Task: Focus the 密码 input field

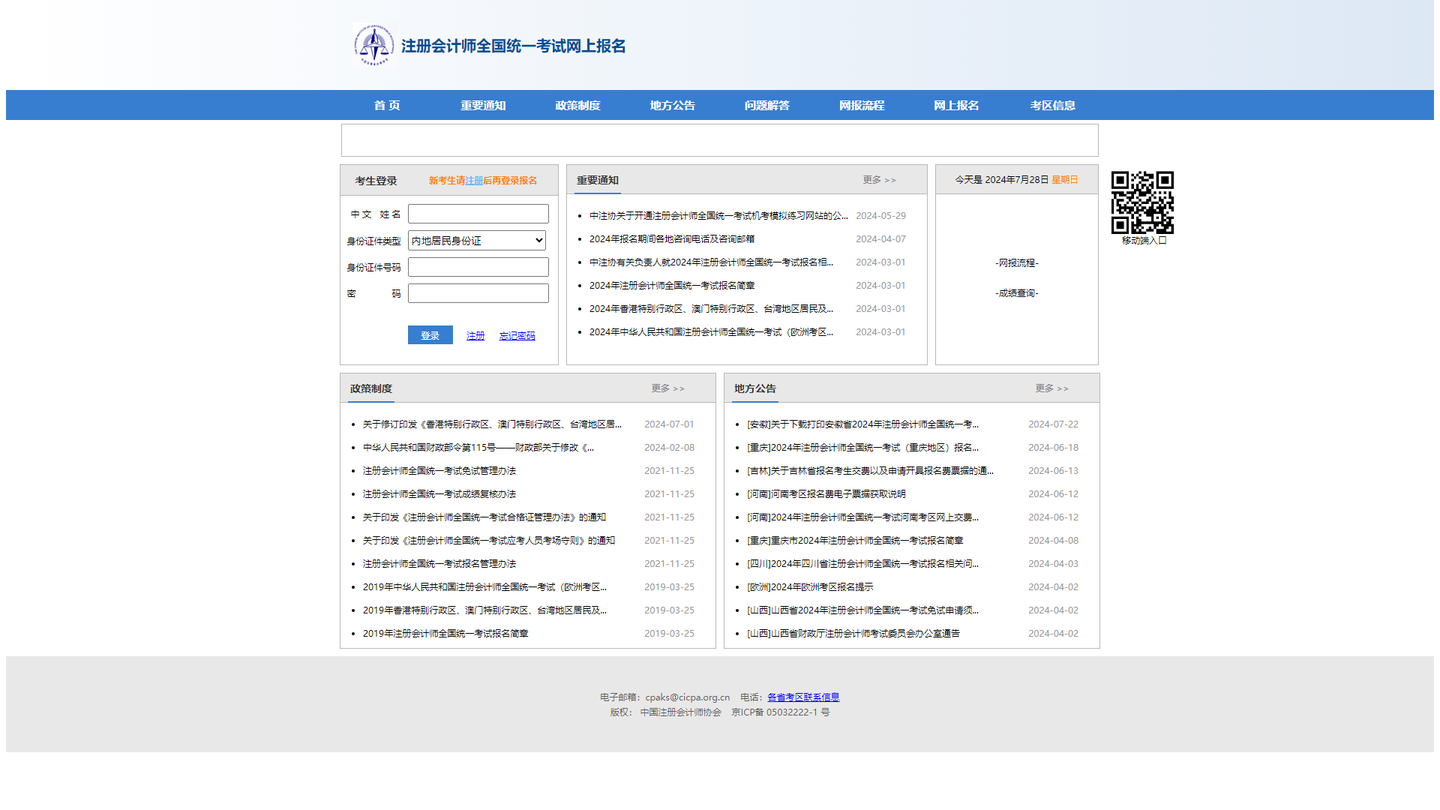Action: click(478, 293)
